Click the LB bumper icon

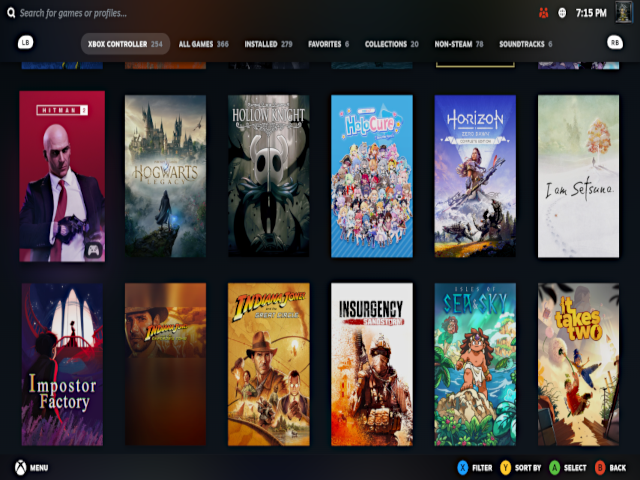[x=25, y=42]
